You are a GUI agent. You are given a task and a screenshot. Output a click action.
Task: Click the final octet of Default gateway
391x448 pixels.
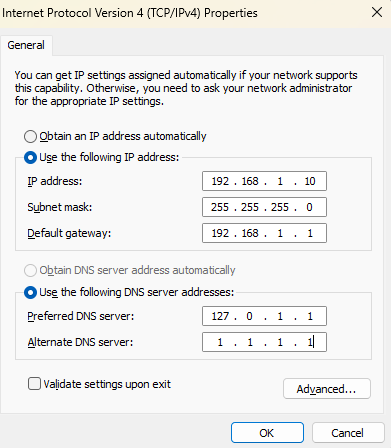(x=310, y=233)
